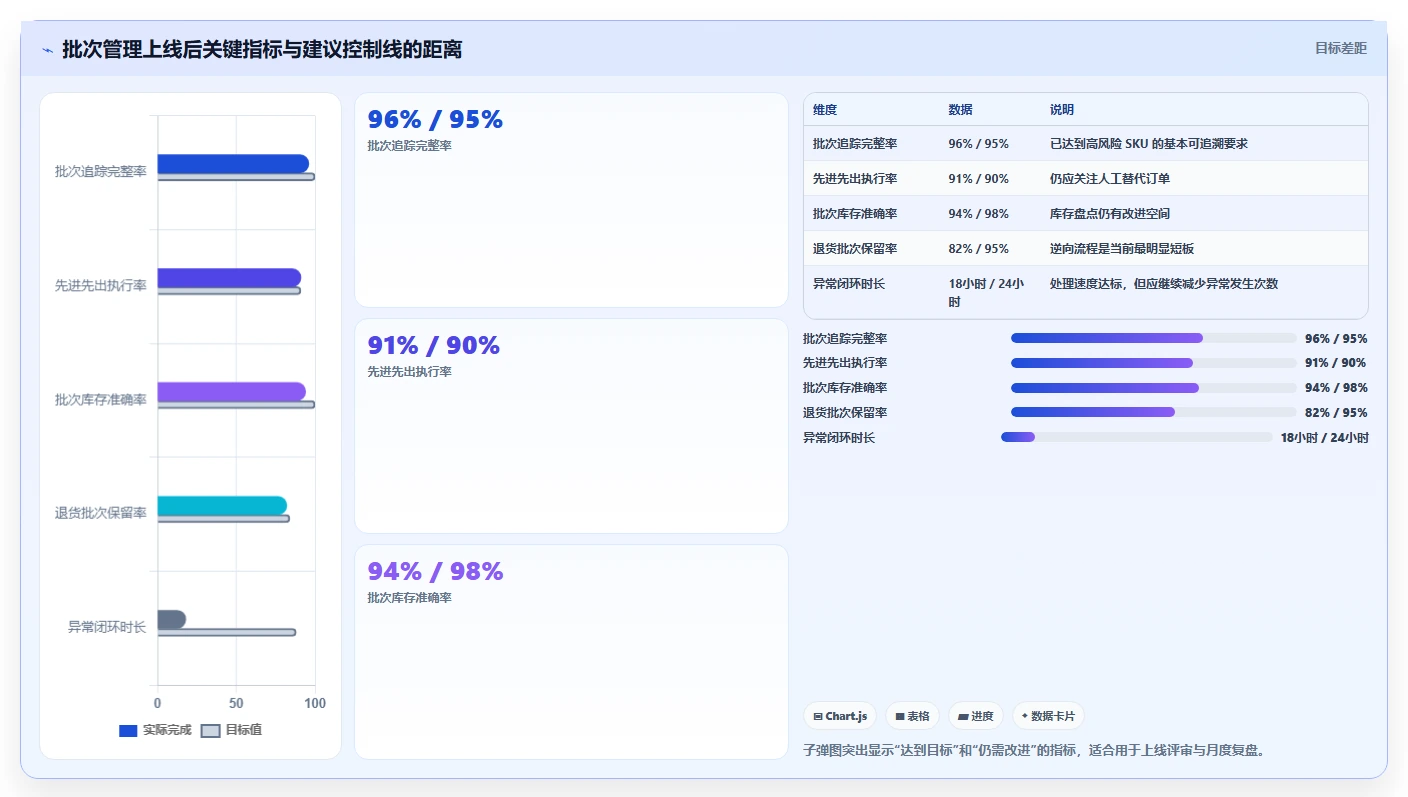Image resolution: width=1408 pixels, height=797 pixels.
Task: Select the indigo 先进先出执行率 actual bar in chart
Action: point(229,277)
